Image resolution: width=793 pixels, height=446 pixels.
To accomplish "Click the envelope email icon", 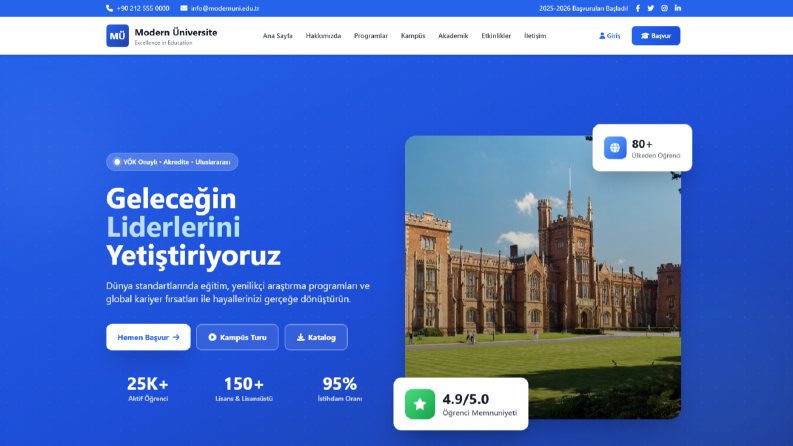I will tap(184, 8).
